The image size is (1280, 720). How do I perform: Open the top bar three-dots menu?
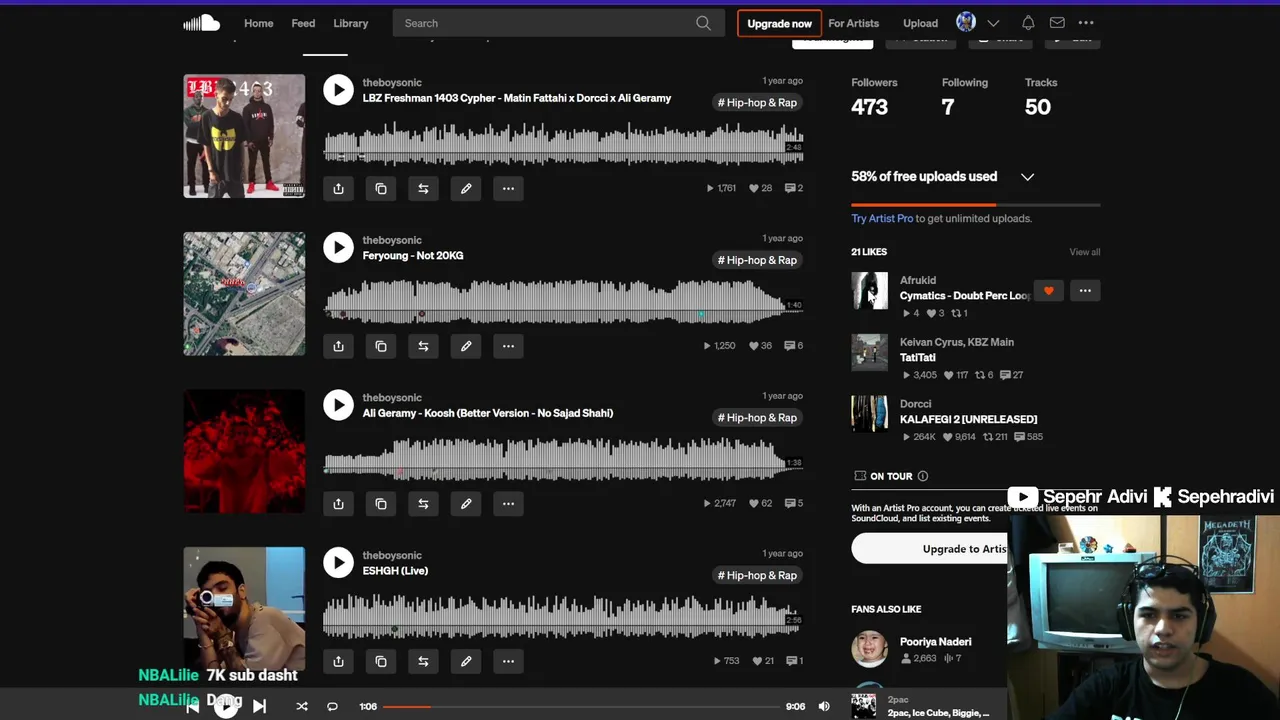click(1086, 23)
